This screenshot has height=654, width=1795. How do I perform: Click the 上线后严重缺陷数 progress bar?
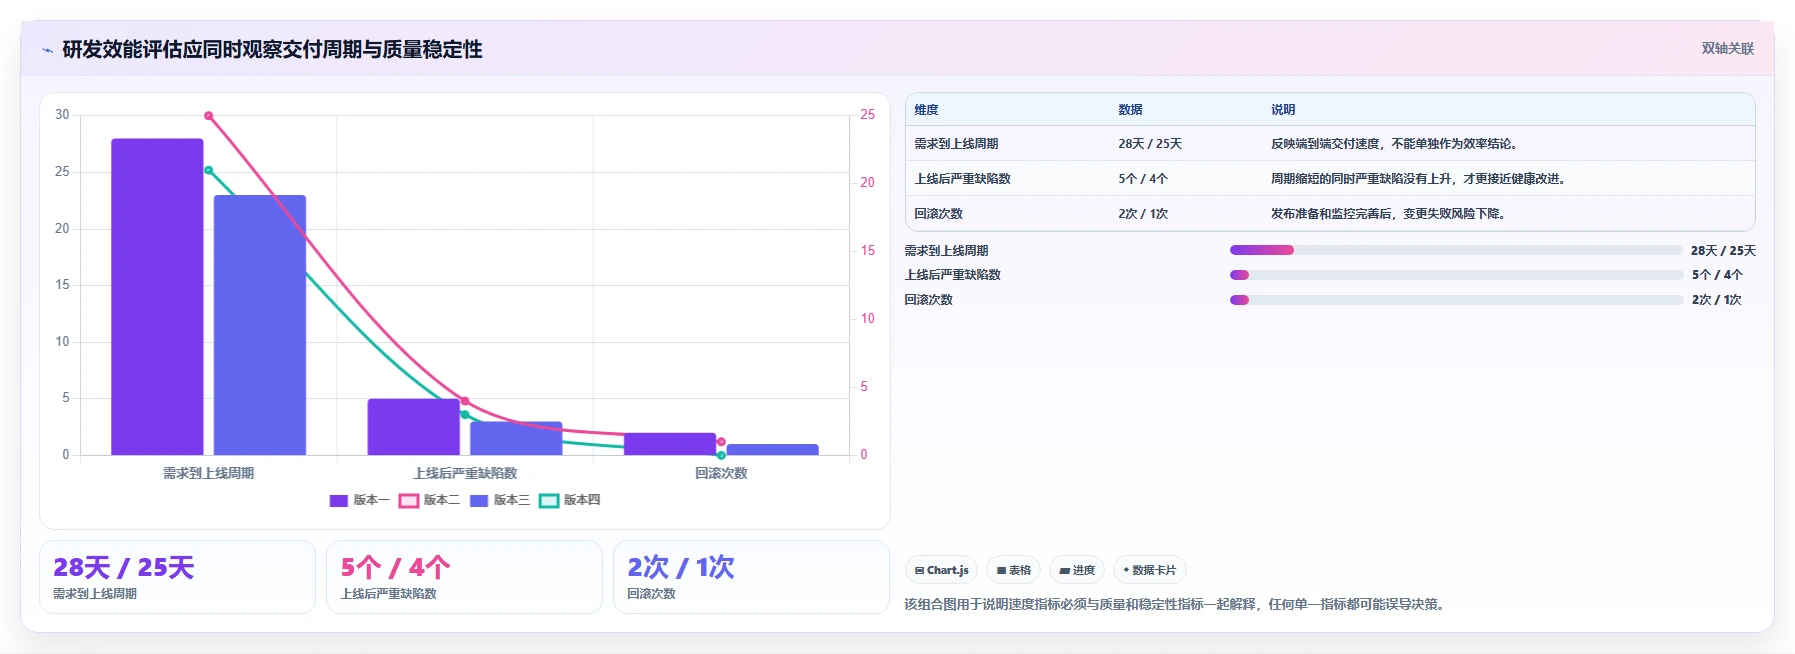[x=1456, y=275]
